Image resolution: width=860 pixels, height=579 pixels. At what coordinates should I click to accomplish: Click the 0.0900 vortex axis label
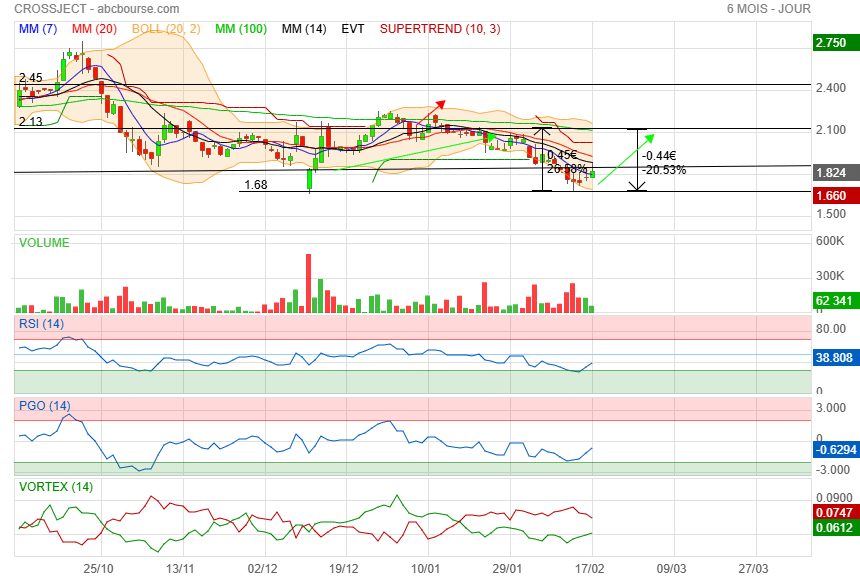point(834,498)
